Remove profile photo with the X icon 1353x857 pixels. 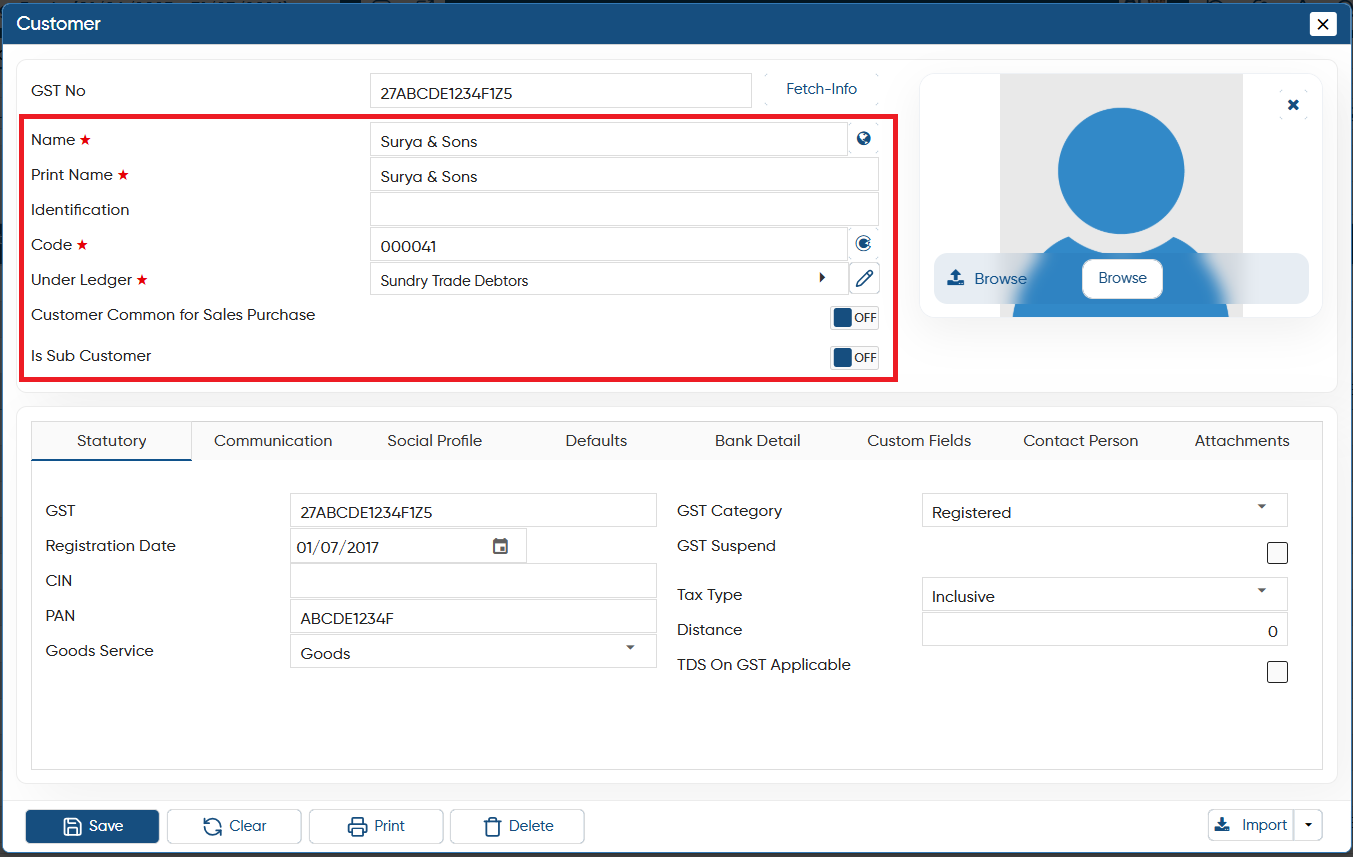pyautogui.click(x=1293, y=104)
